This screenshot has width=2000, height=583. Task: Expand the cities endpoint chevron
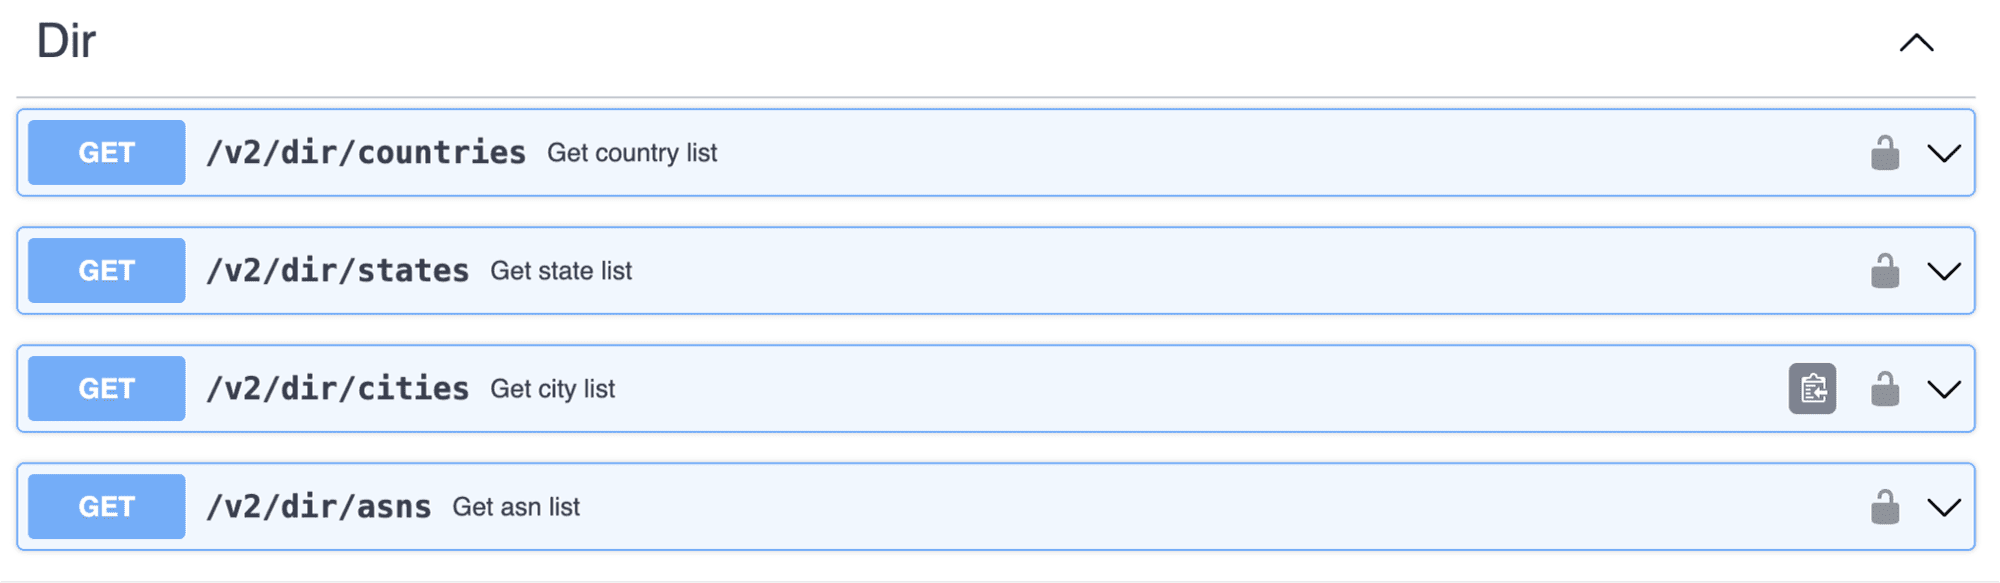coord(1944,389)
